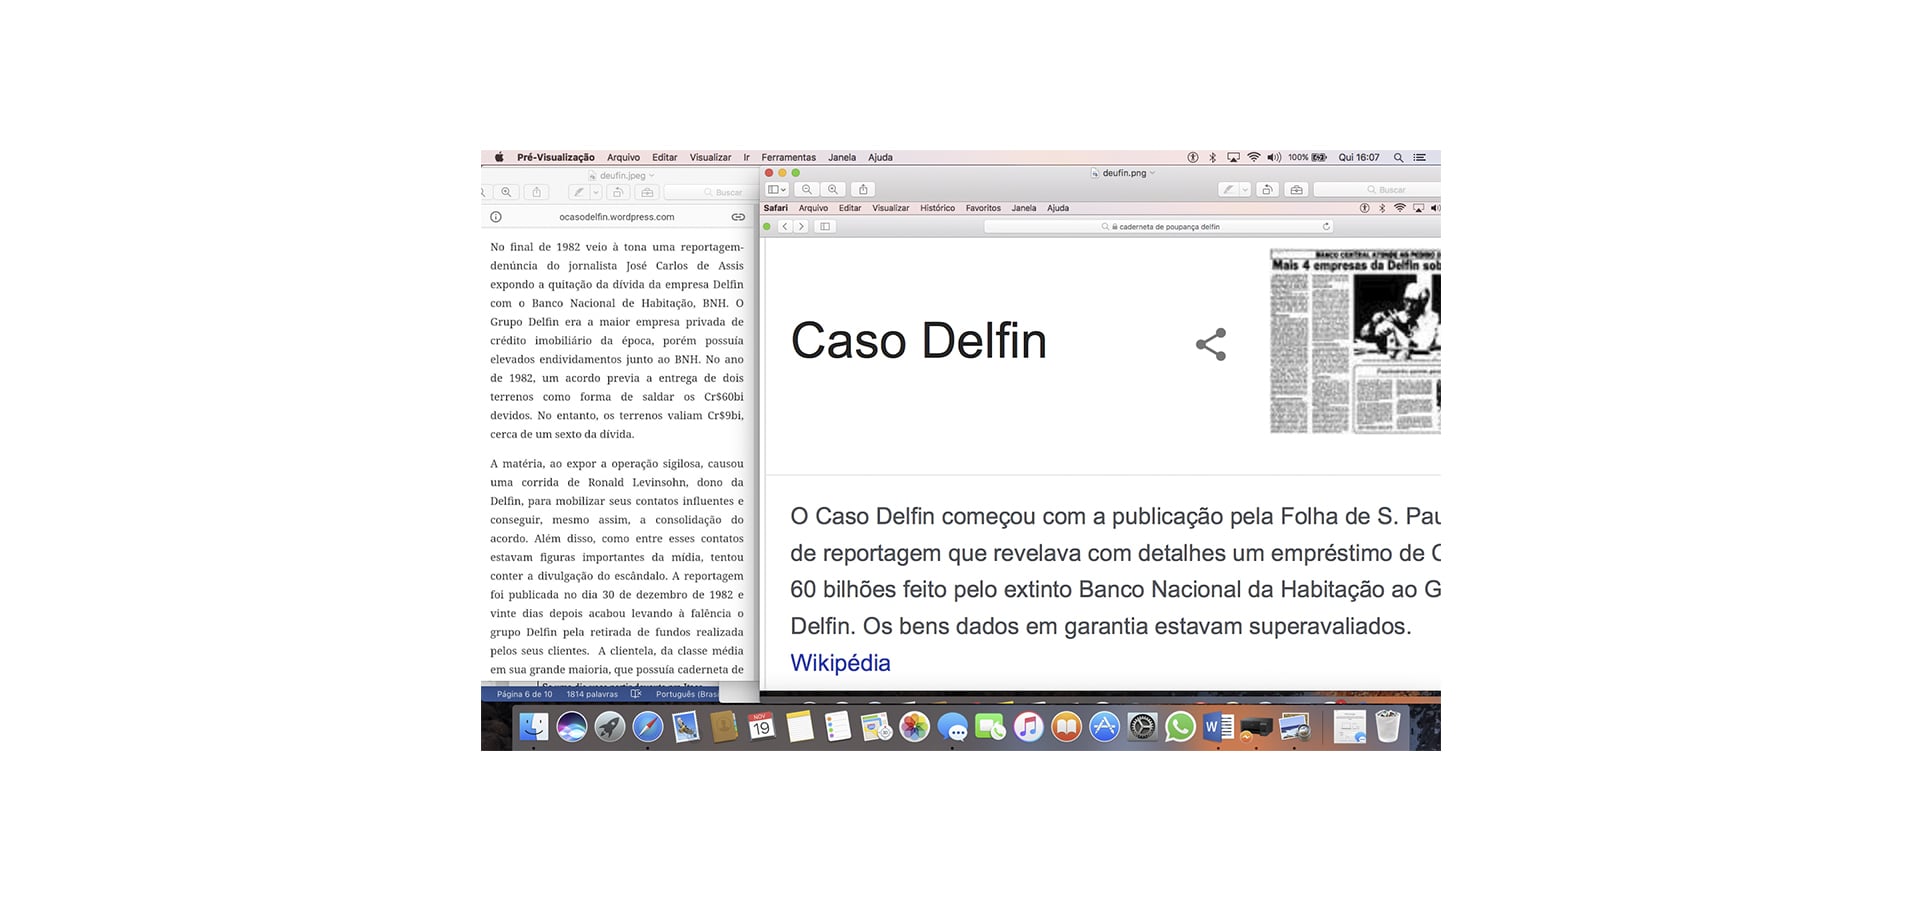
Task: Open the Trash in the Dock
Action: (x=1387, y=727)
